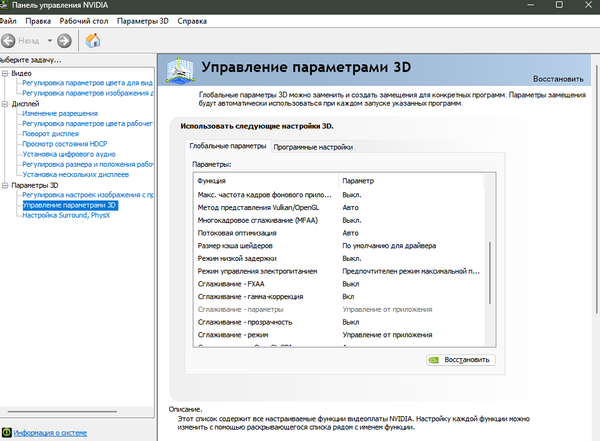Collapse the Параметры 3D tree node
Image resolution: width=600 pixels, height=441 pixels.
[5, 185]
